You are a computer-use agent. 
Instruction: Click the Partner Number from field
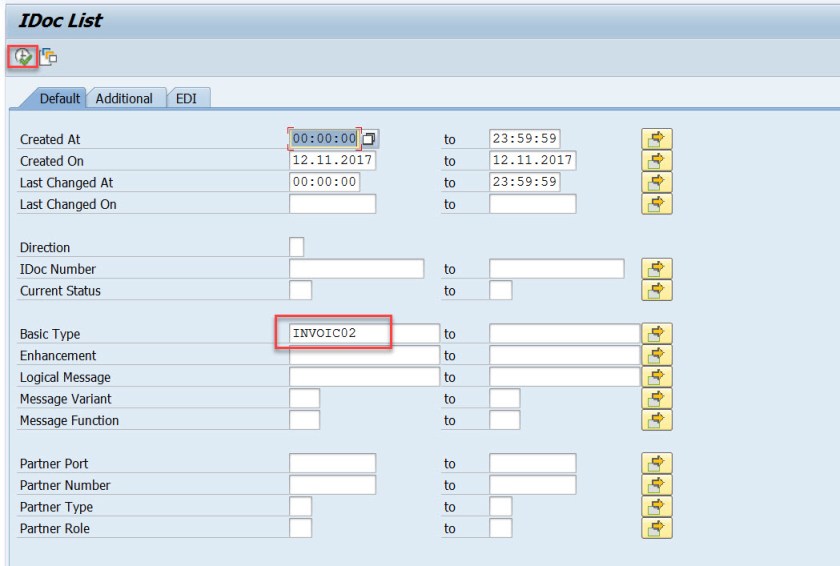tap(333, 485)
